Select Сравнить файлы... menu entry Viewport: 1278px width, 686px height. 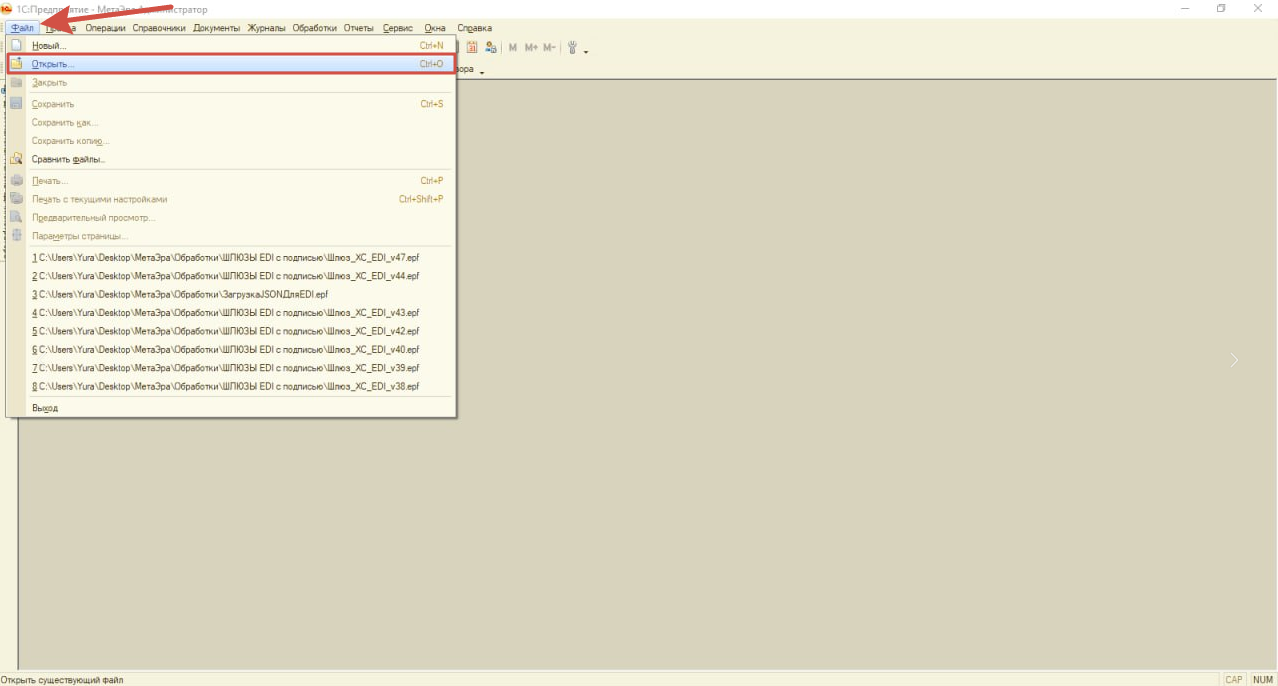pos(68,159)
